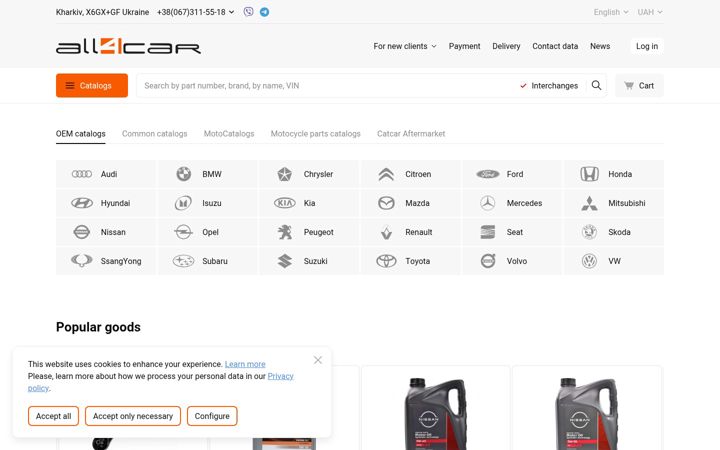Open the UAH currency dropdown
This screenshot has width=720, height=450.
click(x=650, y=12)
